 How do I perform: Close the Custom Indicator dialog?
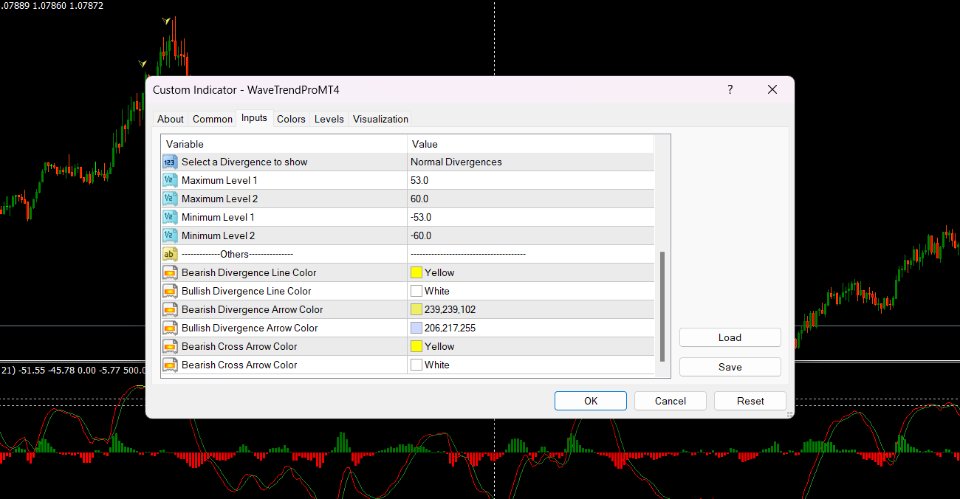(x=772, y=89)
